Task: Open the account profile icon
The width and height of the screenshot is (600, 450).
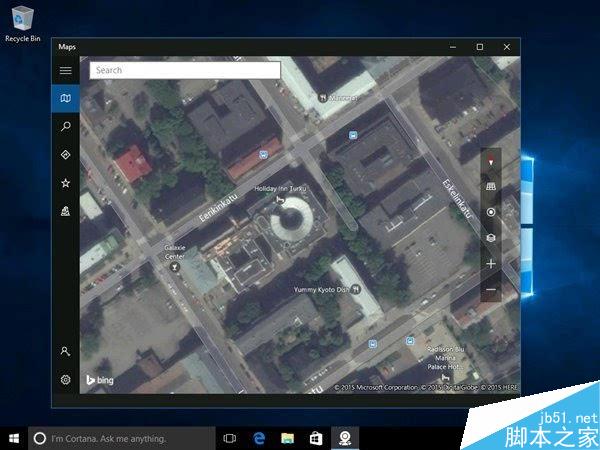Action: click(x=66, y=351)
